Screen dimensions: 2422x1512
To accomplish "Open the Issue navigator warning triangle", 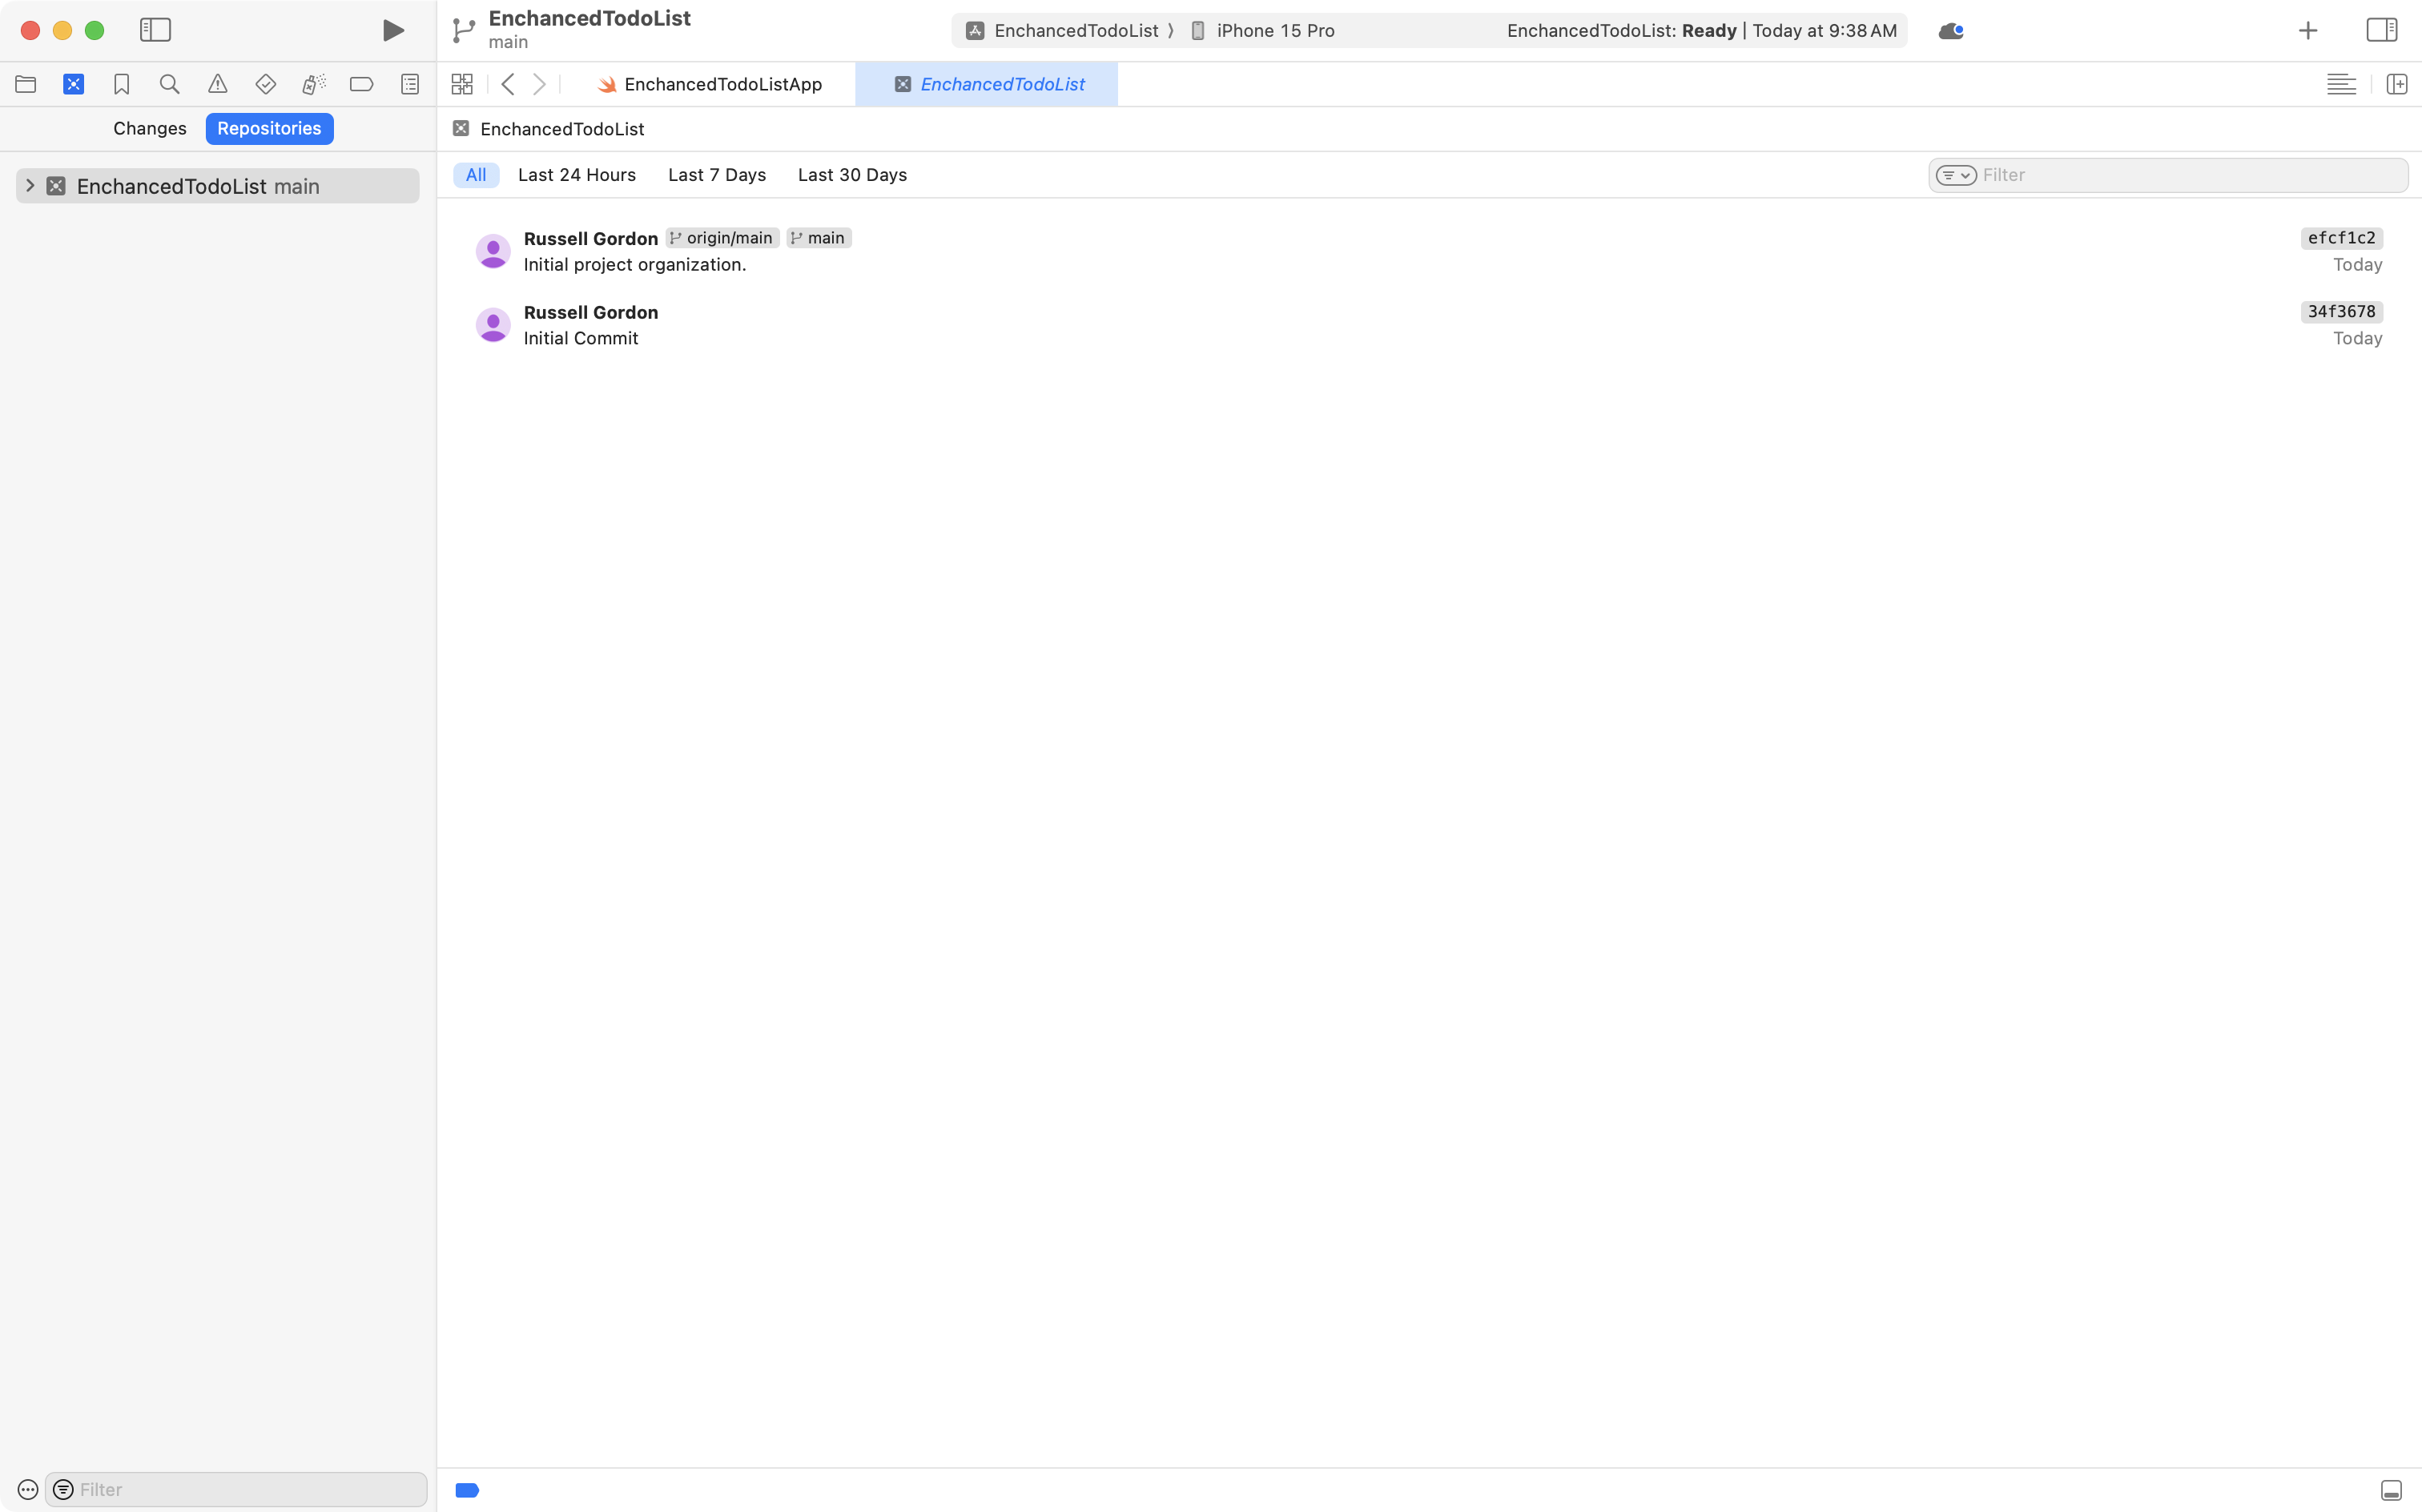I will point(218,84).
